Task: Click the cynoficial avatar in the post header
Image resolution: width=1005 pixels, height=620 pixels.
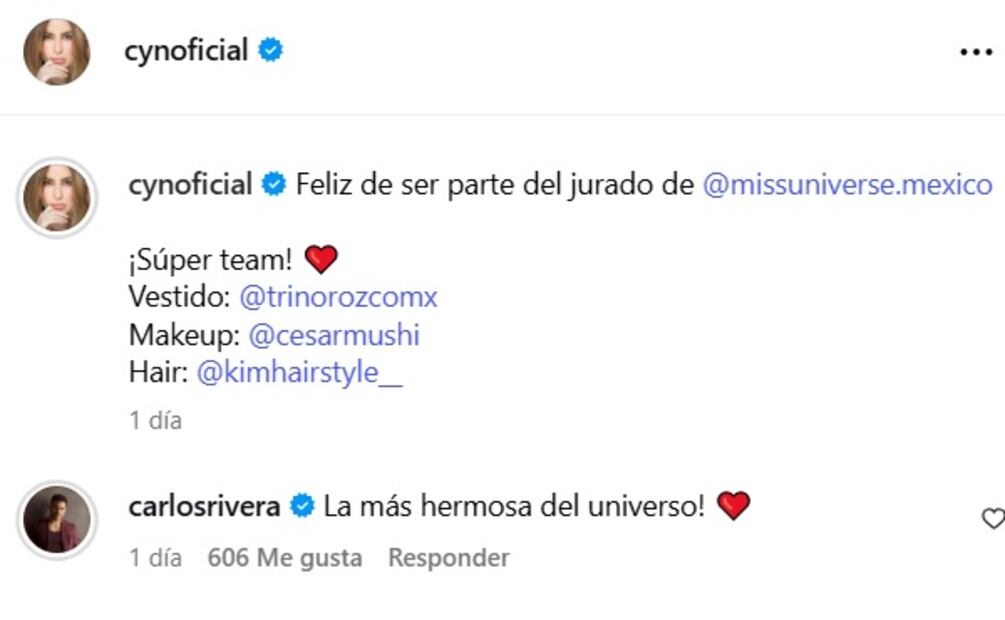Action: (x=57, y=52)
